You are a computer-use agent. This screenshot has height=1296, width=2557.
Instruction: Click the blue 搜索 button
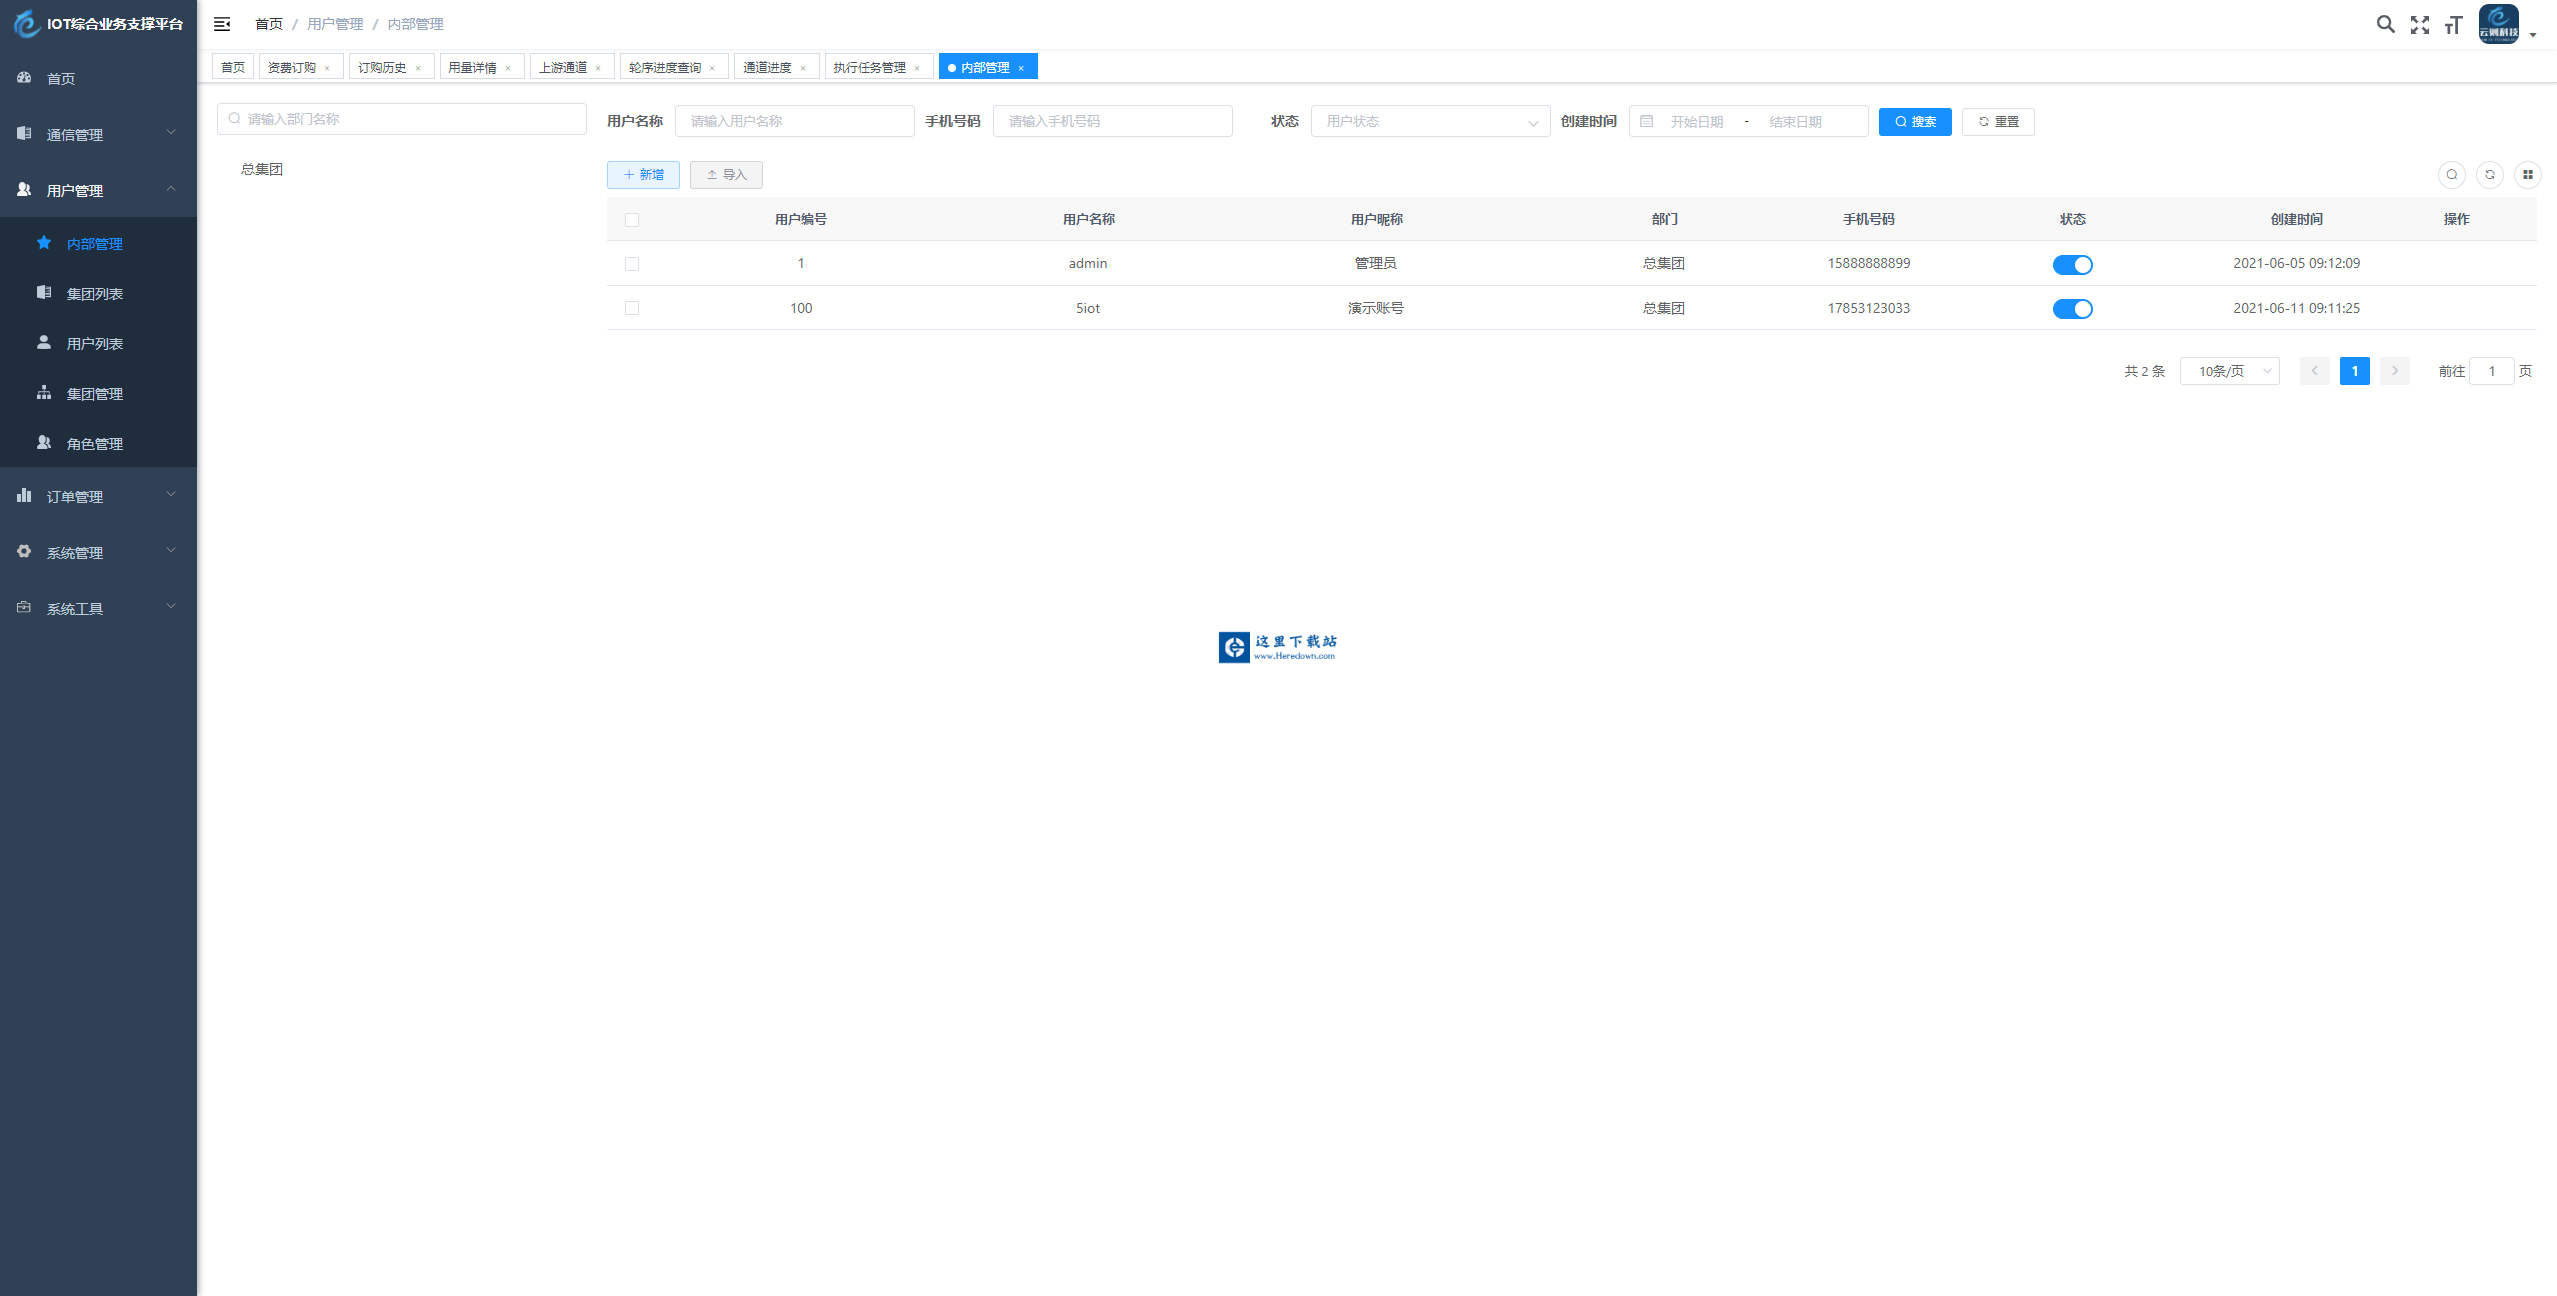click(x=1914, y=121)
